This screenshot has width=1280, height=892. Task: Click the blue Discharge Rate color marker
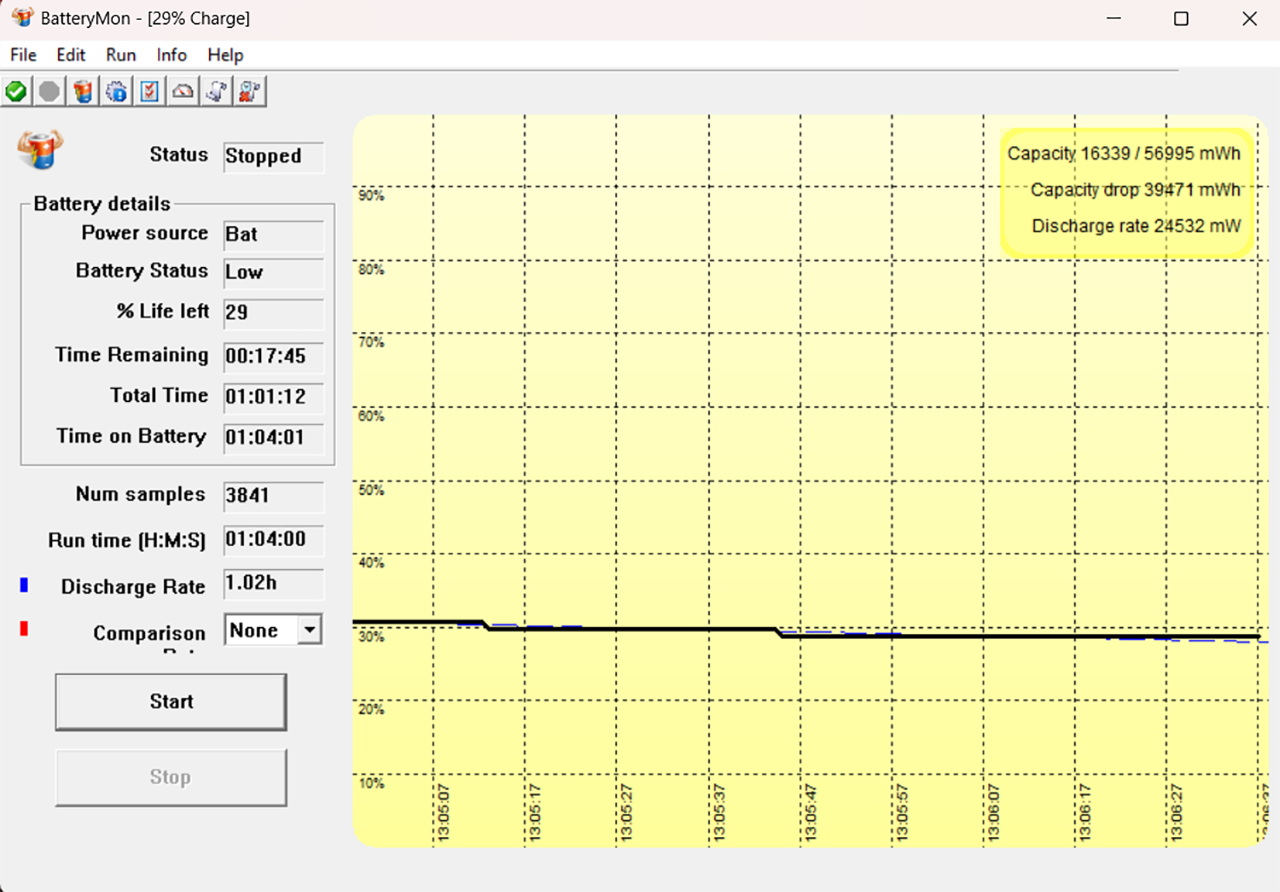24,586
